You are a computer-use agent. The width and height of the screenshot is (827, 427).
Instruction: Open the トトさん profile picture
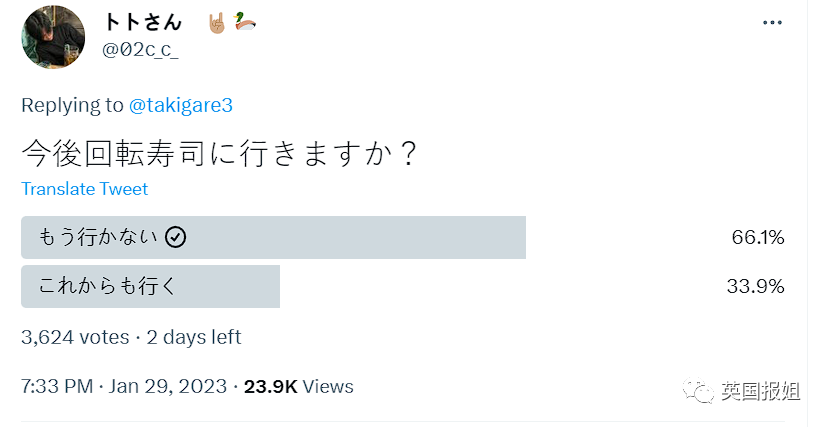(x=53, y=37)
